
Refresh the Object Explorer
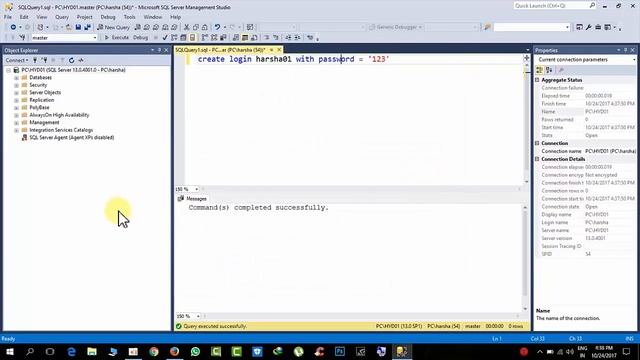coord(71,60)
